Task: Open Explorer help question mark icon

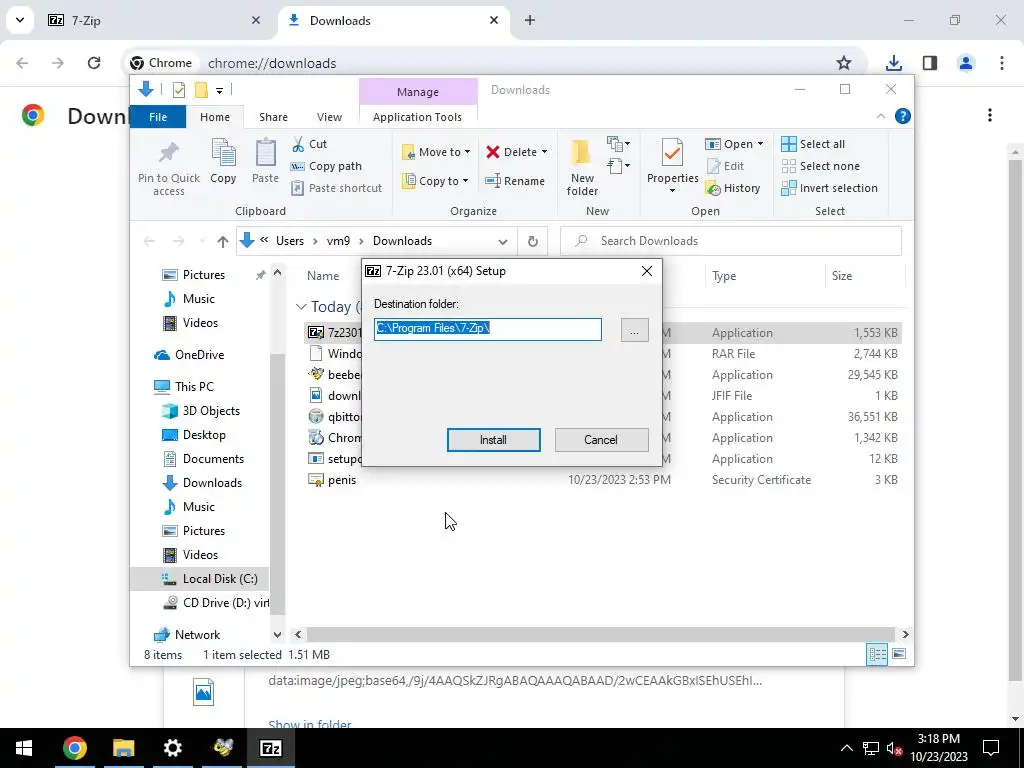Action: click(x=903, y=116)
